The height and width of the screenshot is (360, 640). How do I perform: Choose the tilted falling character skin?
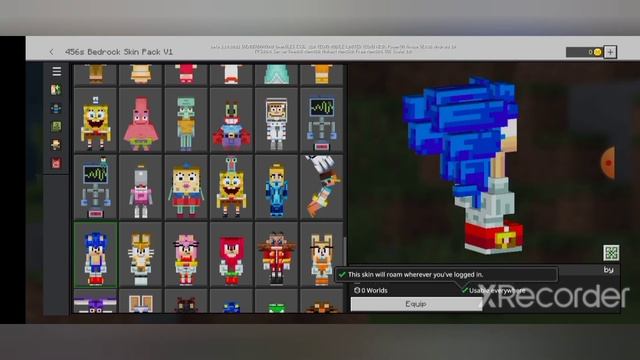point(322,187)
